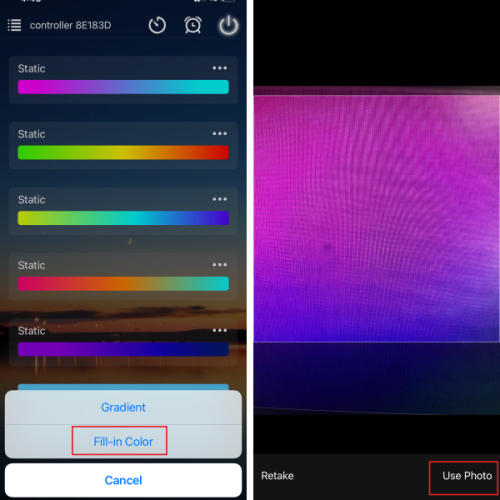500x500 pixels.
Task: Open options for the yellow-blue Static preset
Action: (x=220, y=199)
